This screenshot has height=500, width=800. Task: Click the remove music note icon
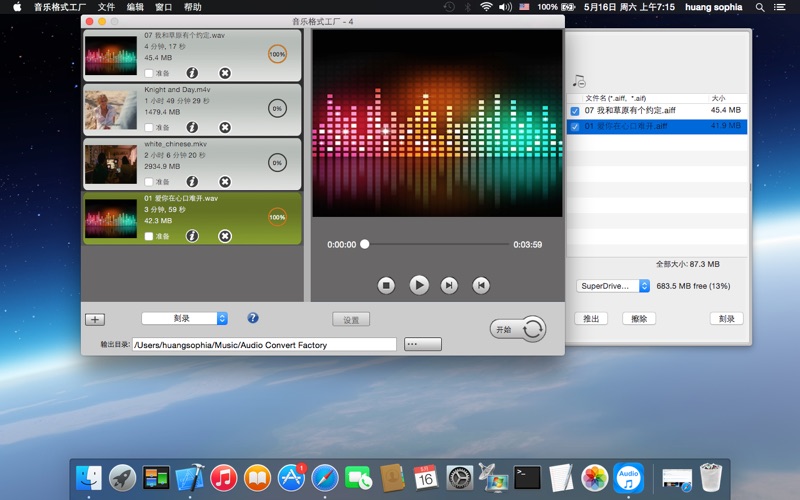(578, 81)
